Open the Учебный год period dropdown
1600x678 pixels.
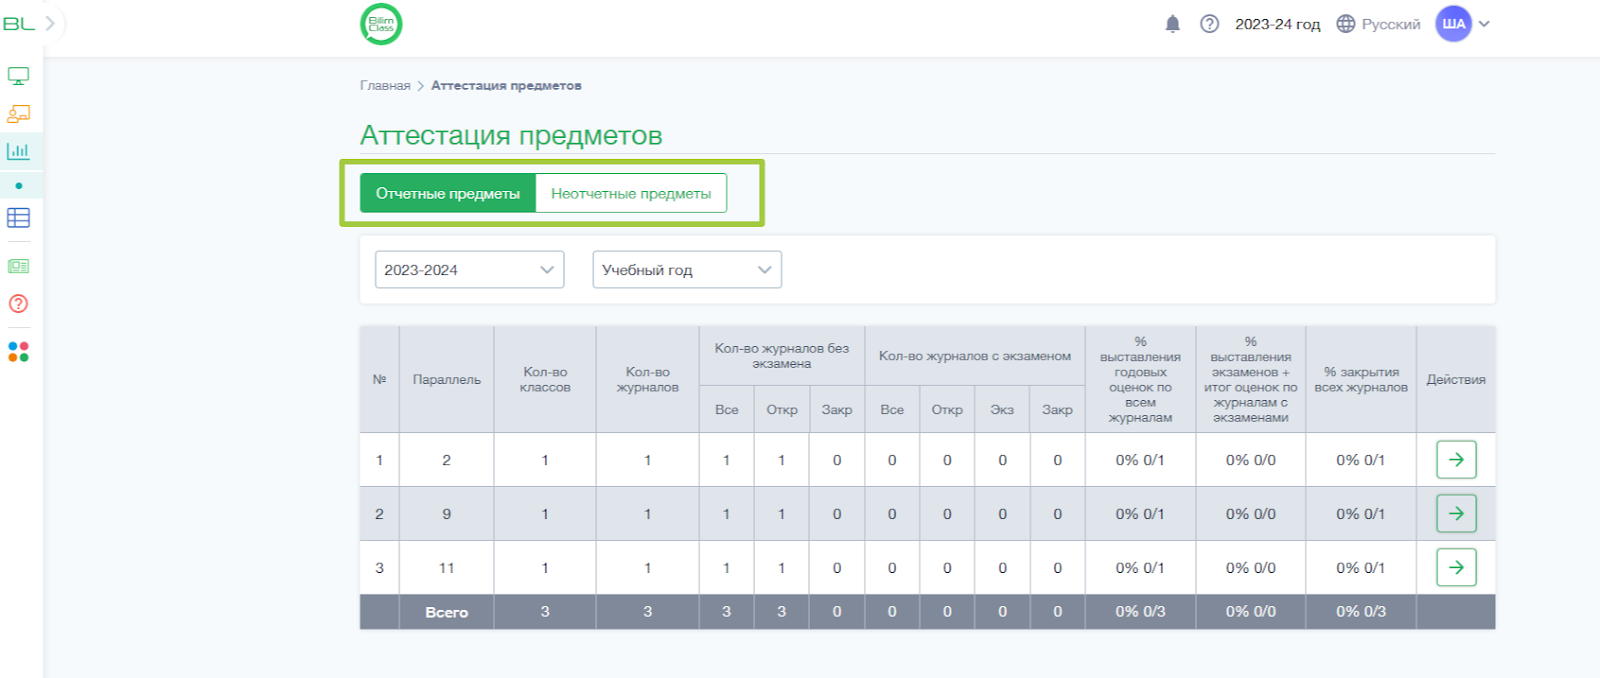tap(687, 270)
